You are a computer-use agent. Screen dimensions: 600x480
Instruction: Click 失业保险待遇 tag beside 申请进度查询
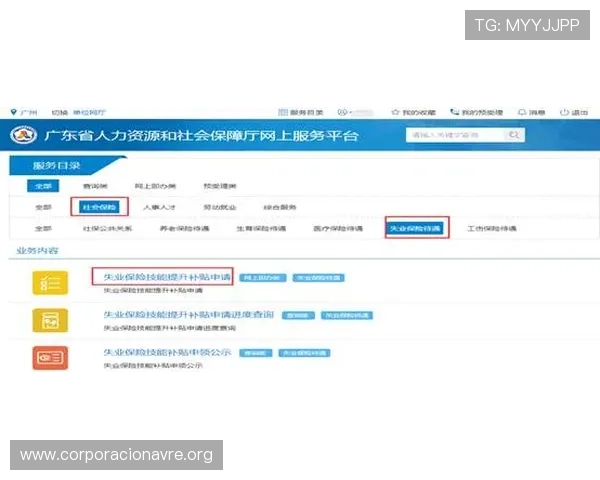click(x=347, y=315)
